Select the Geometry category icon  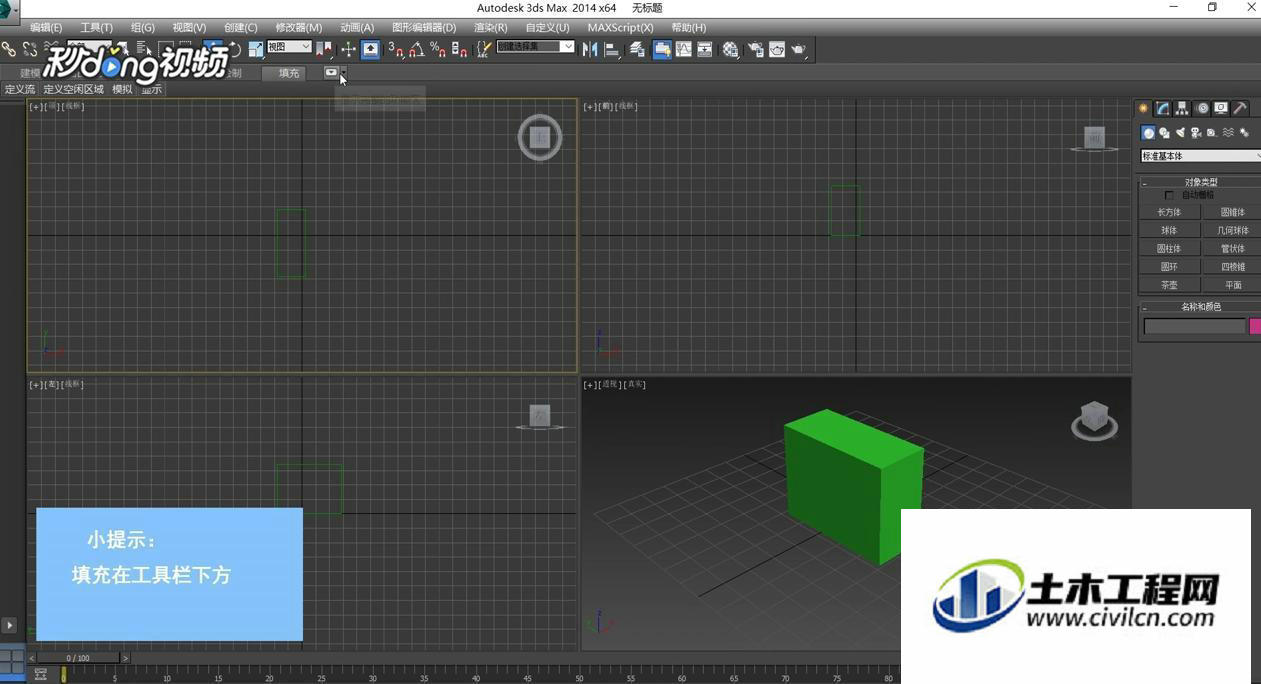pyautogui.click(x=1148, y=132)
